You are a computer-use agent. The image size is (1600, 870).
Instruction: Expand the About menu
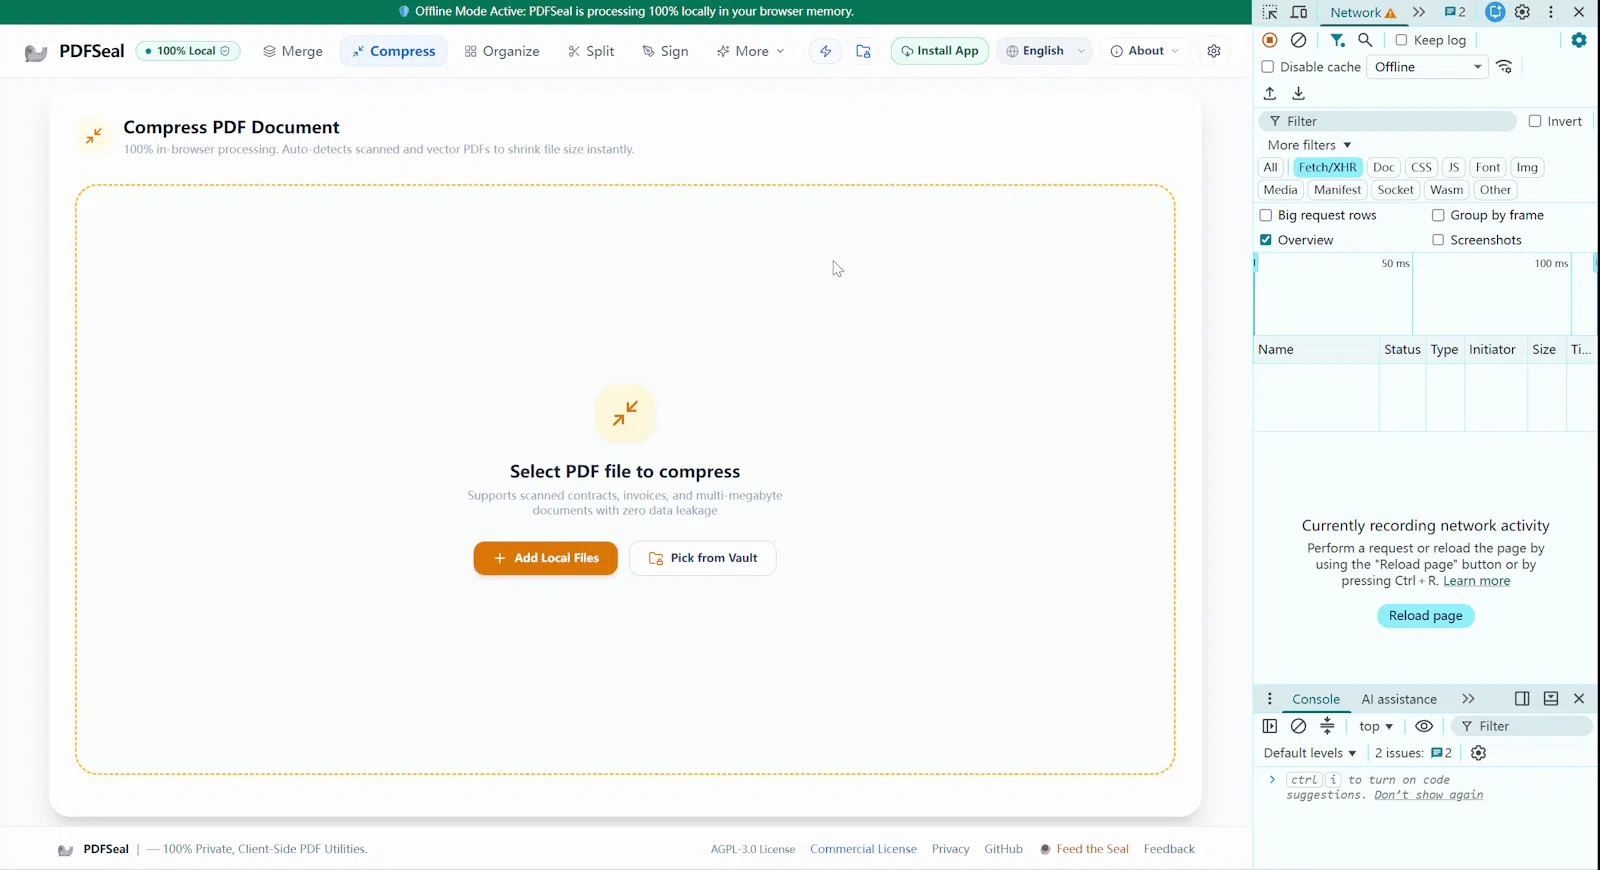tap(1145, 51)
